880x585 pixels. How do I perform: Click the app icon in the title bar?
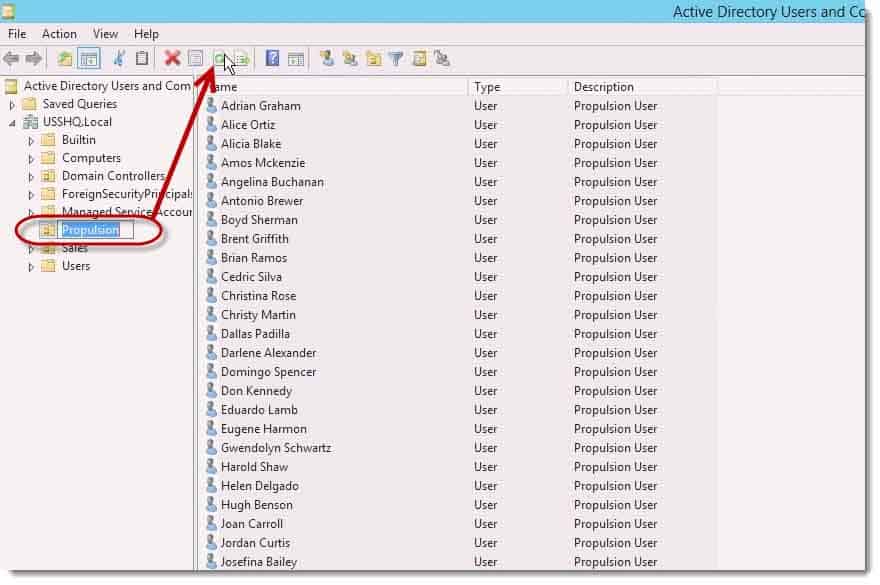8,11
